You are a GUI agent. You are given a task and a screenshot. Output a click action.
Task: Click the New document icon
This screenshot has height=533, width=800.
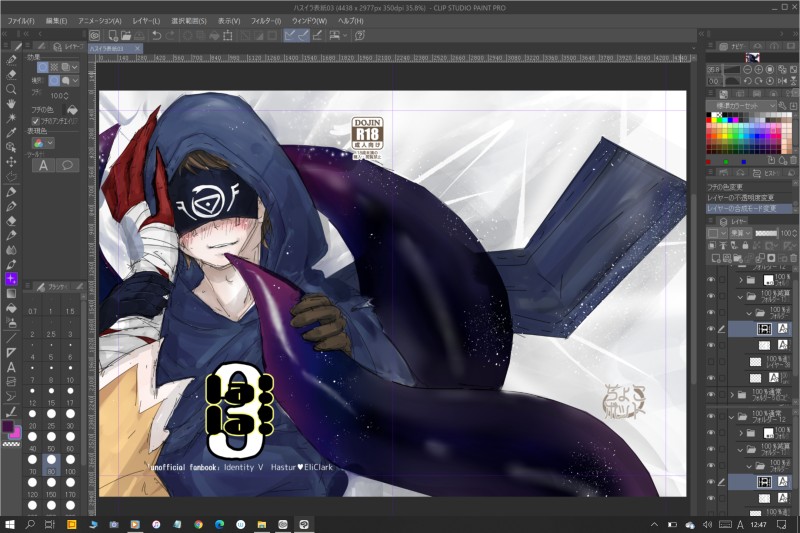(x=113, y=35)
